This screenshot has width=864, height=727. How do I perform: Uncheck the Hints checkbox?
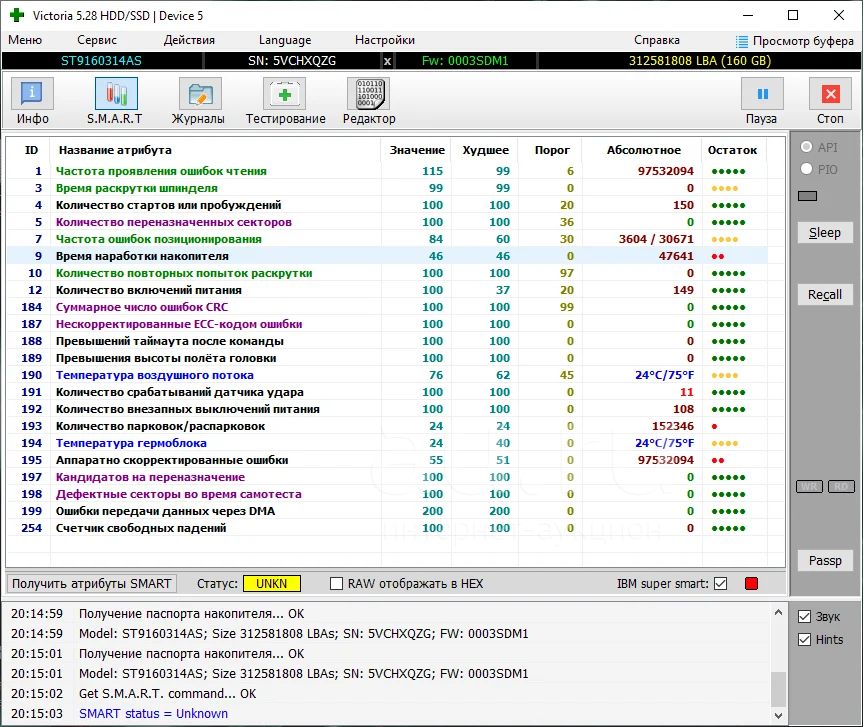coord(804,640)
